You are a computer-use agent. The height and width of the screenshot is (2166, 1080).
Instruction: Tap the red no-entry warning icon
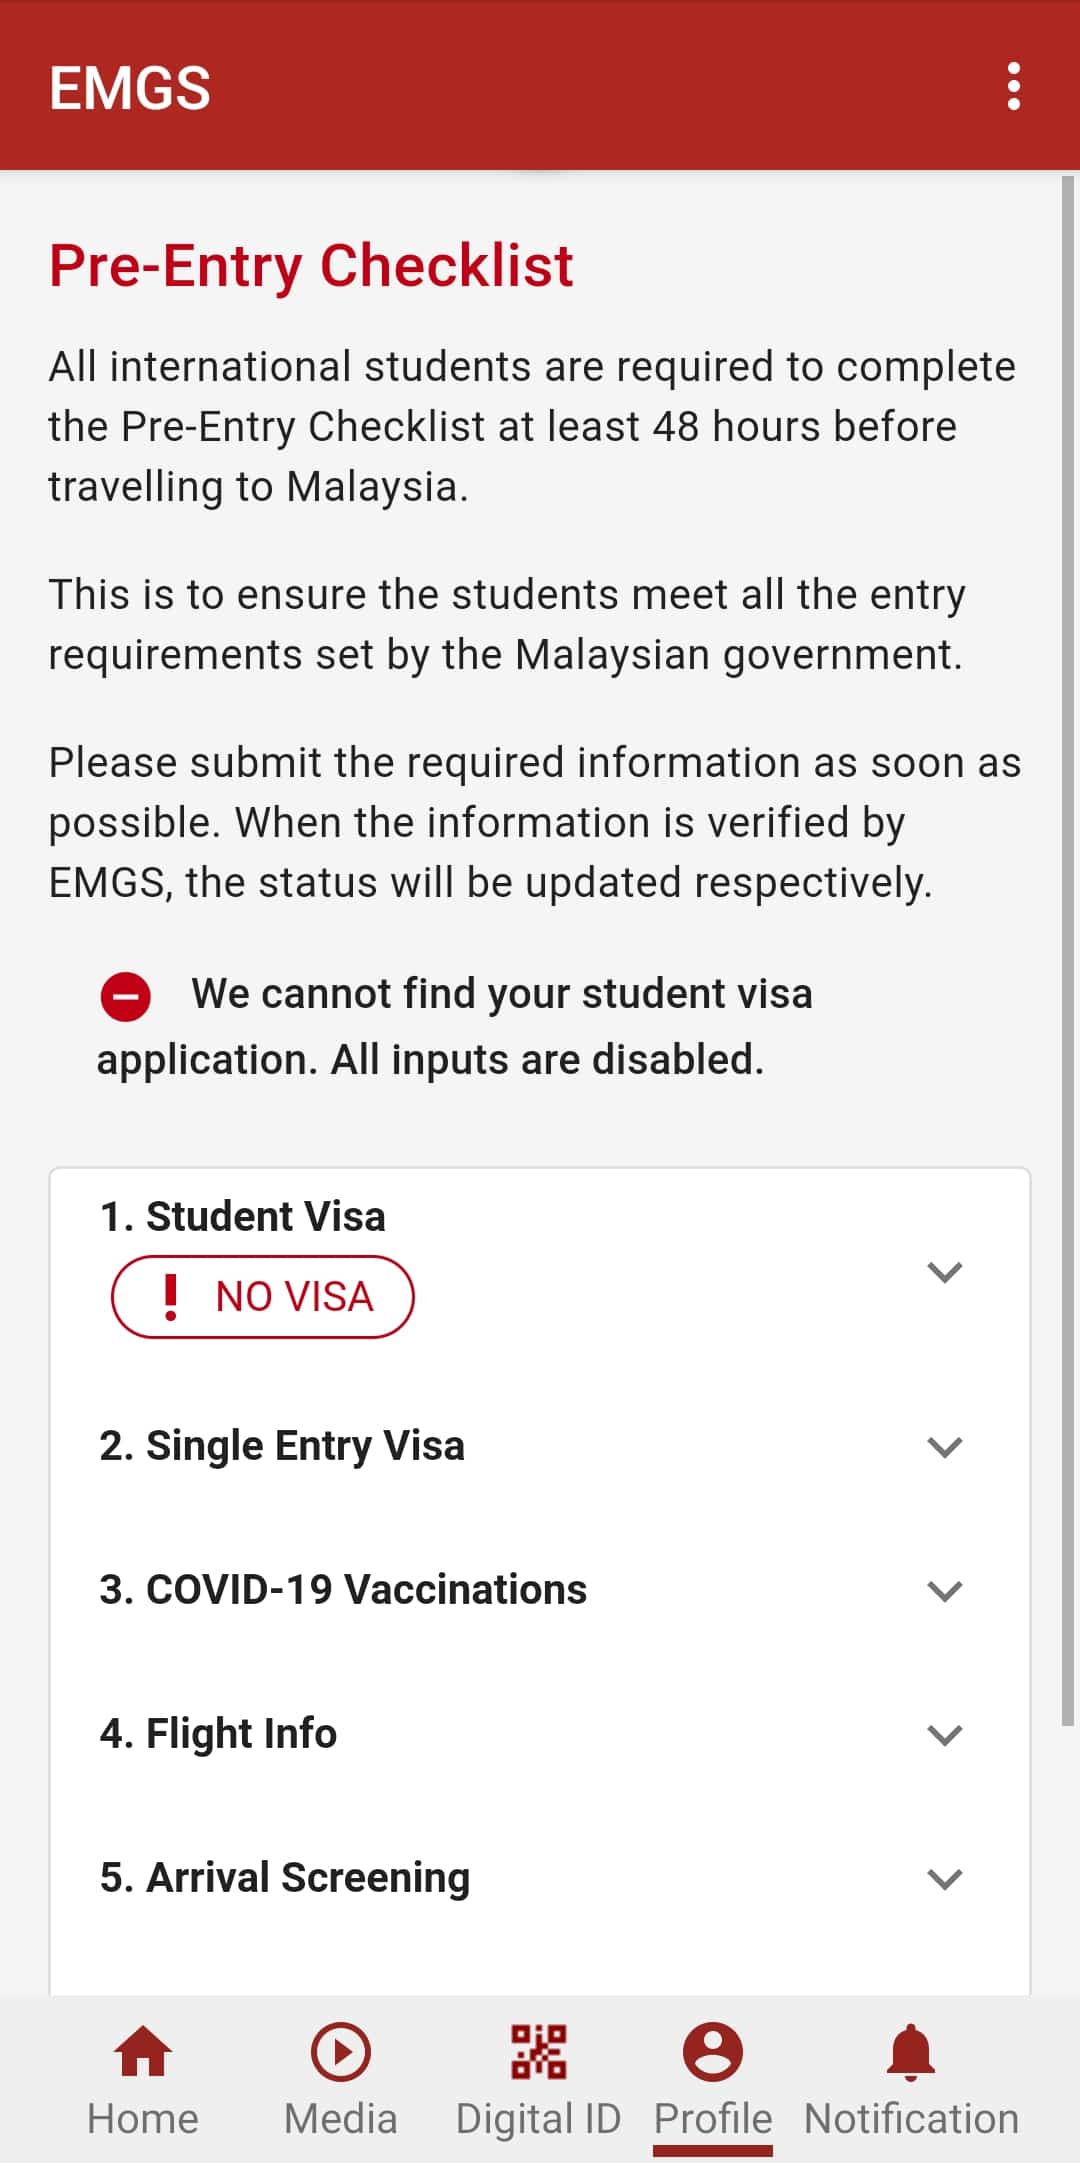pyautogui.click(x=126, y=997)
